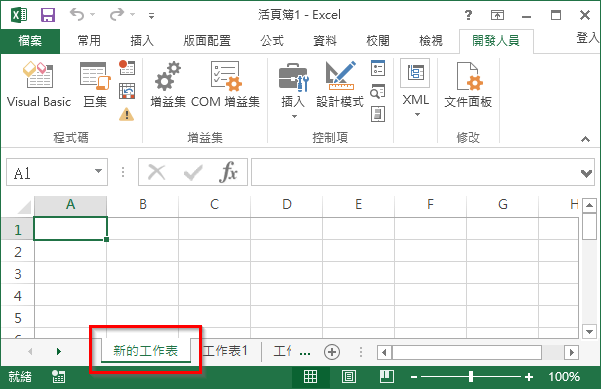This screenshot has height=389, width=601.
Task: Open the 巨集 macros dialog
Action: point(95,84)
